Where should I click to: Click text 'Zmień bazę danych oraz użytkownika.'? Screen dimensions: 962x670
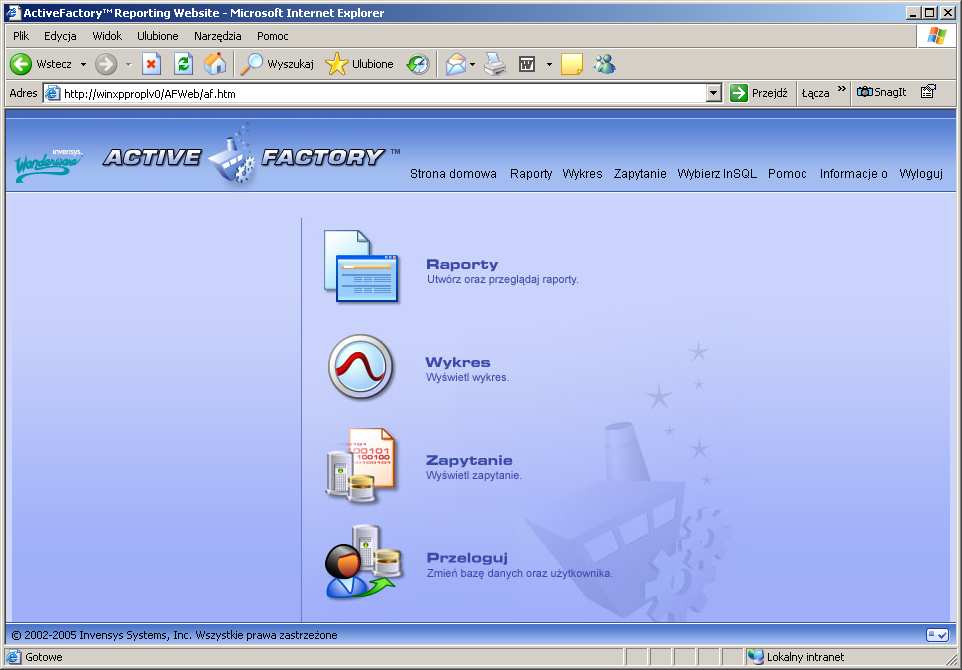[x=519, y=573]
